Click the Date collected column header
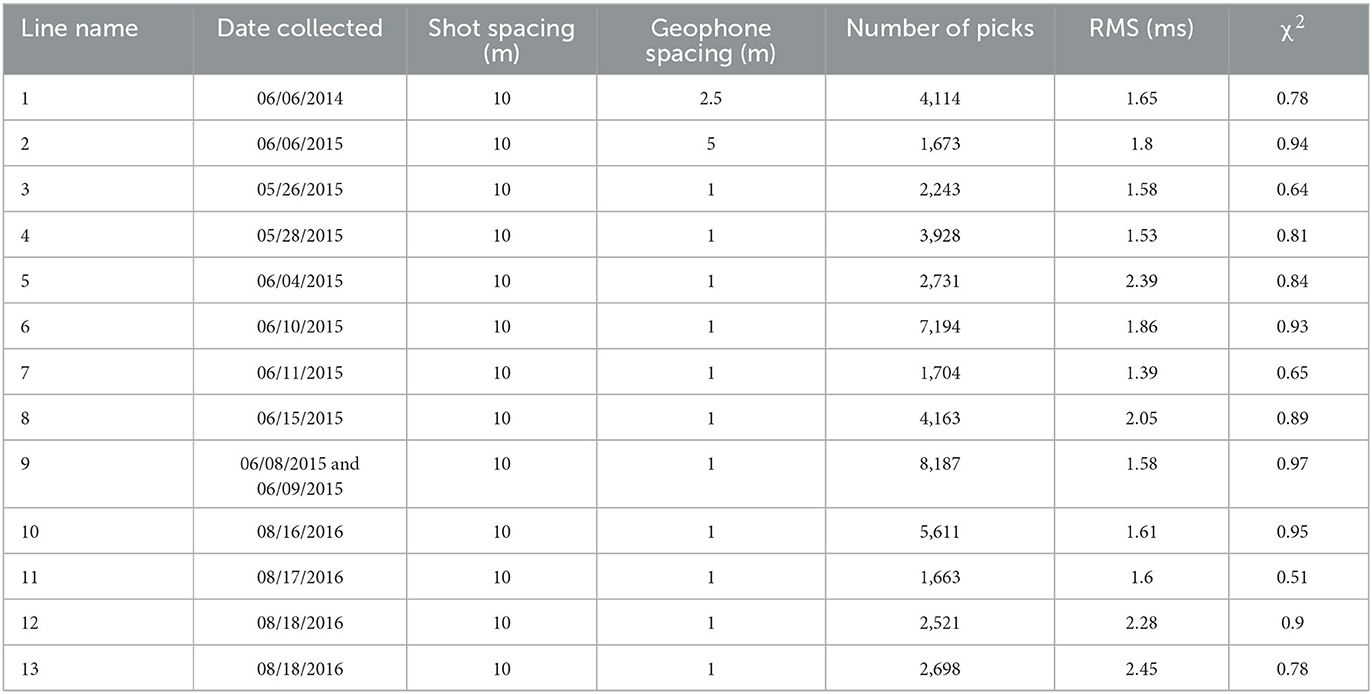The image size is (1372, 694). tap(300, 28)
